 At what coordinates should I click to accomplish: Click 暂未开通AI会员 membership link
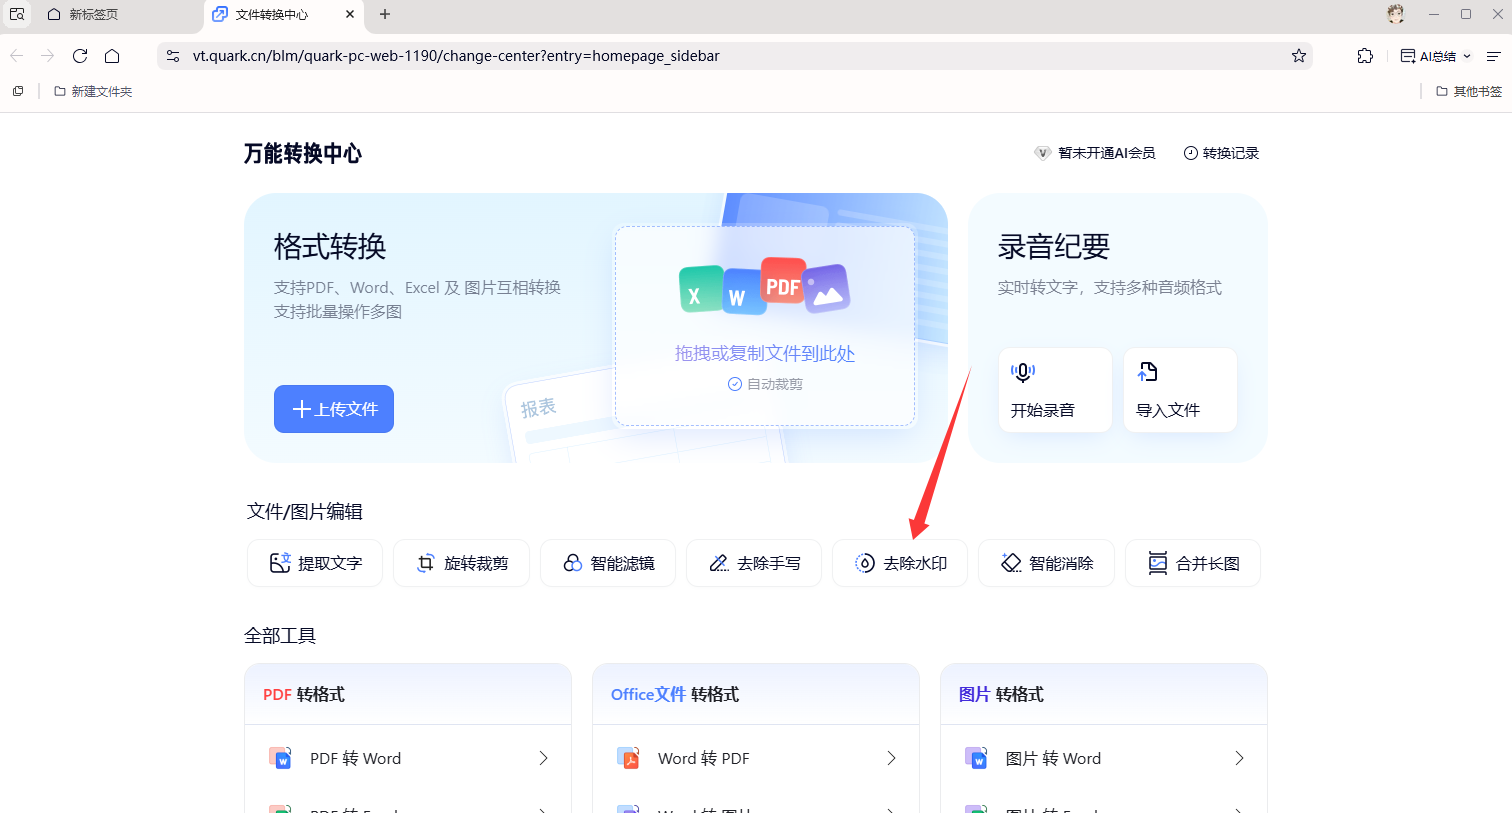pyautogui.click(x=1095, y=153)
